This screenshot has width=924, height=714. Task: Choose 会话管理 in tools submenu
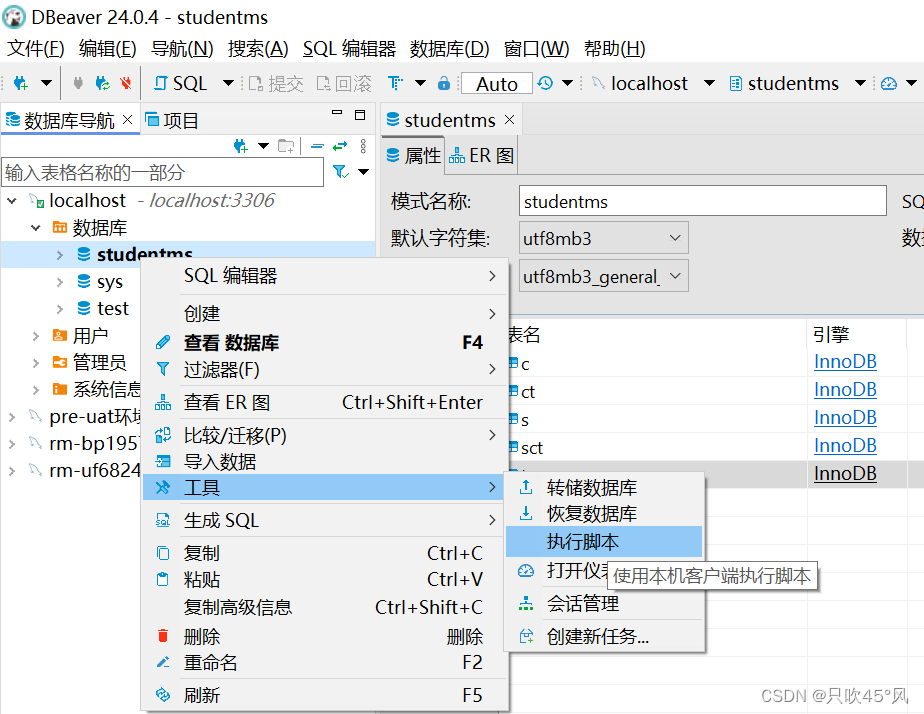click(604, 604)
